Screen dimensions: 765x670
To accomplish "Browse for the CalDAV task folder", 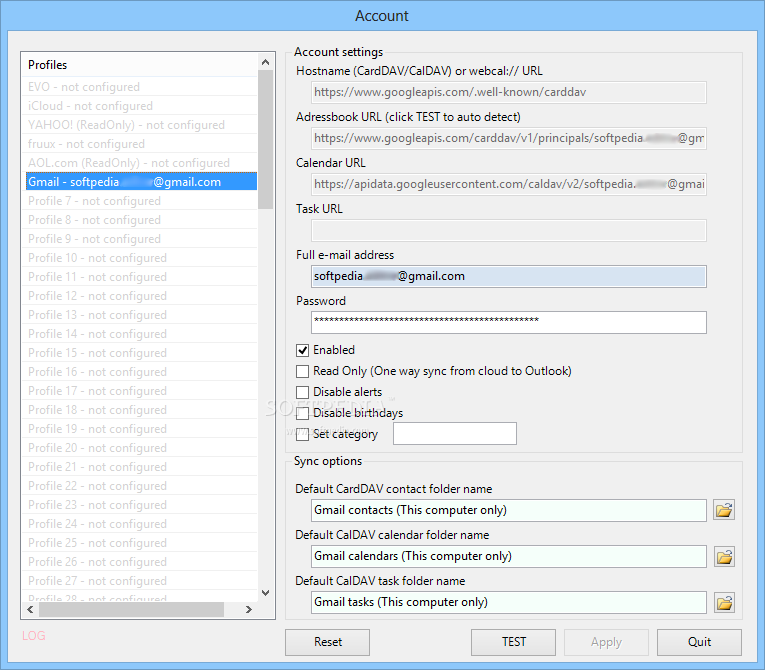I will click(724, 603).
